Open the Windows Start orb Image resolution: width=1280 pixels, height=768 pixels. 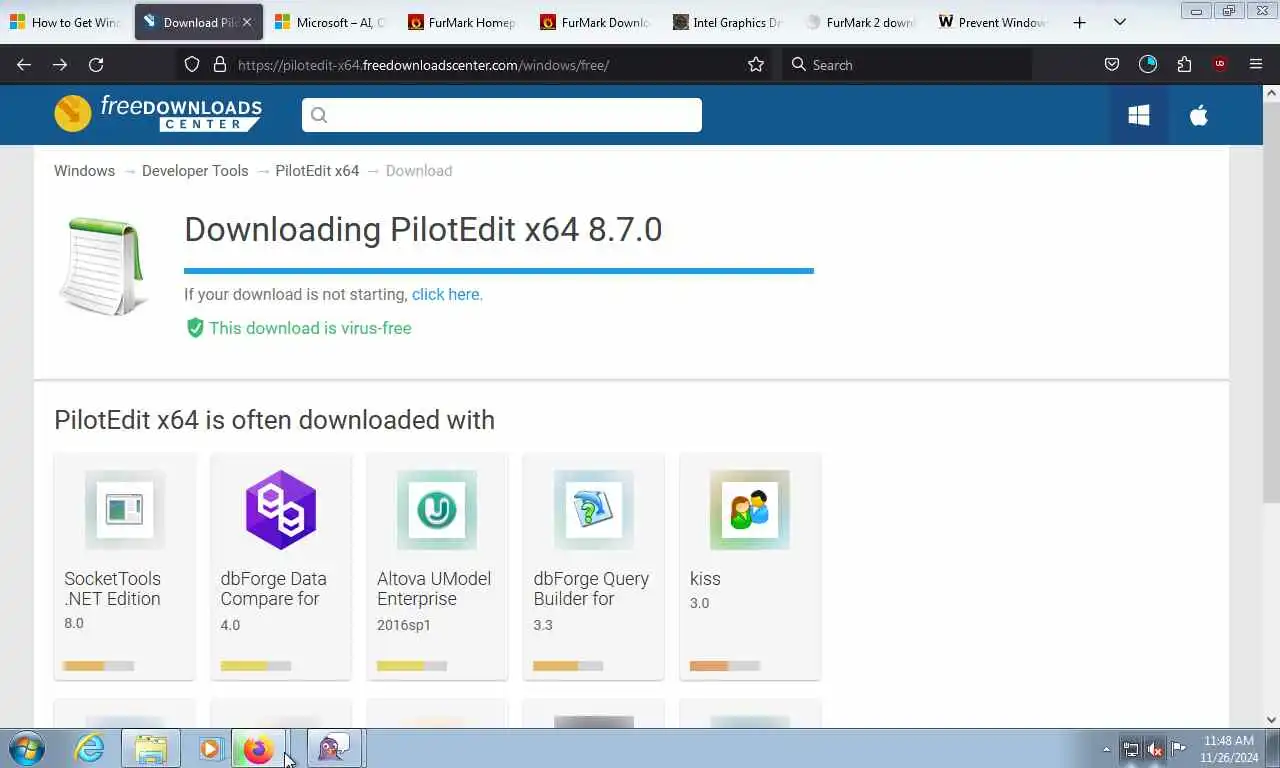pyautogui.click(x=26, y=748)
